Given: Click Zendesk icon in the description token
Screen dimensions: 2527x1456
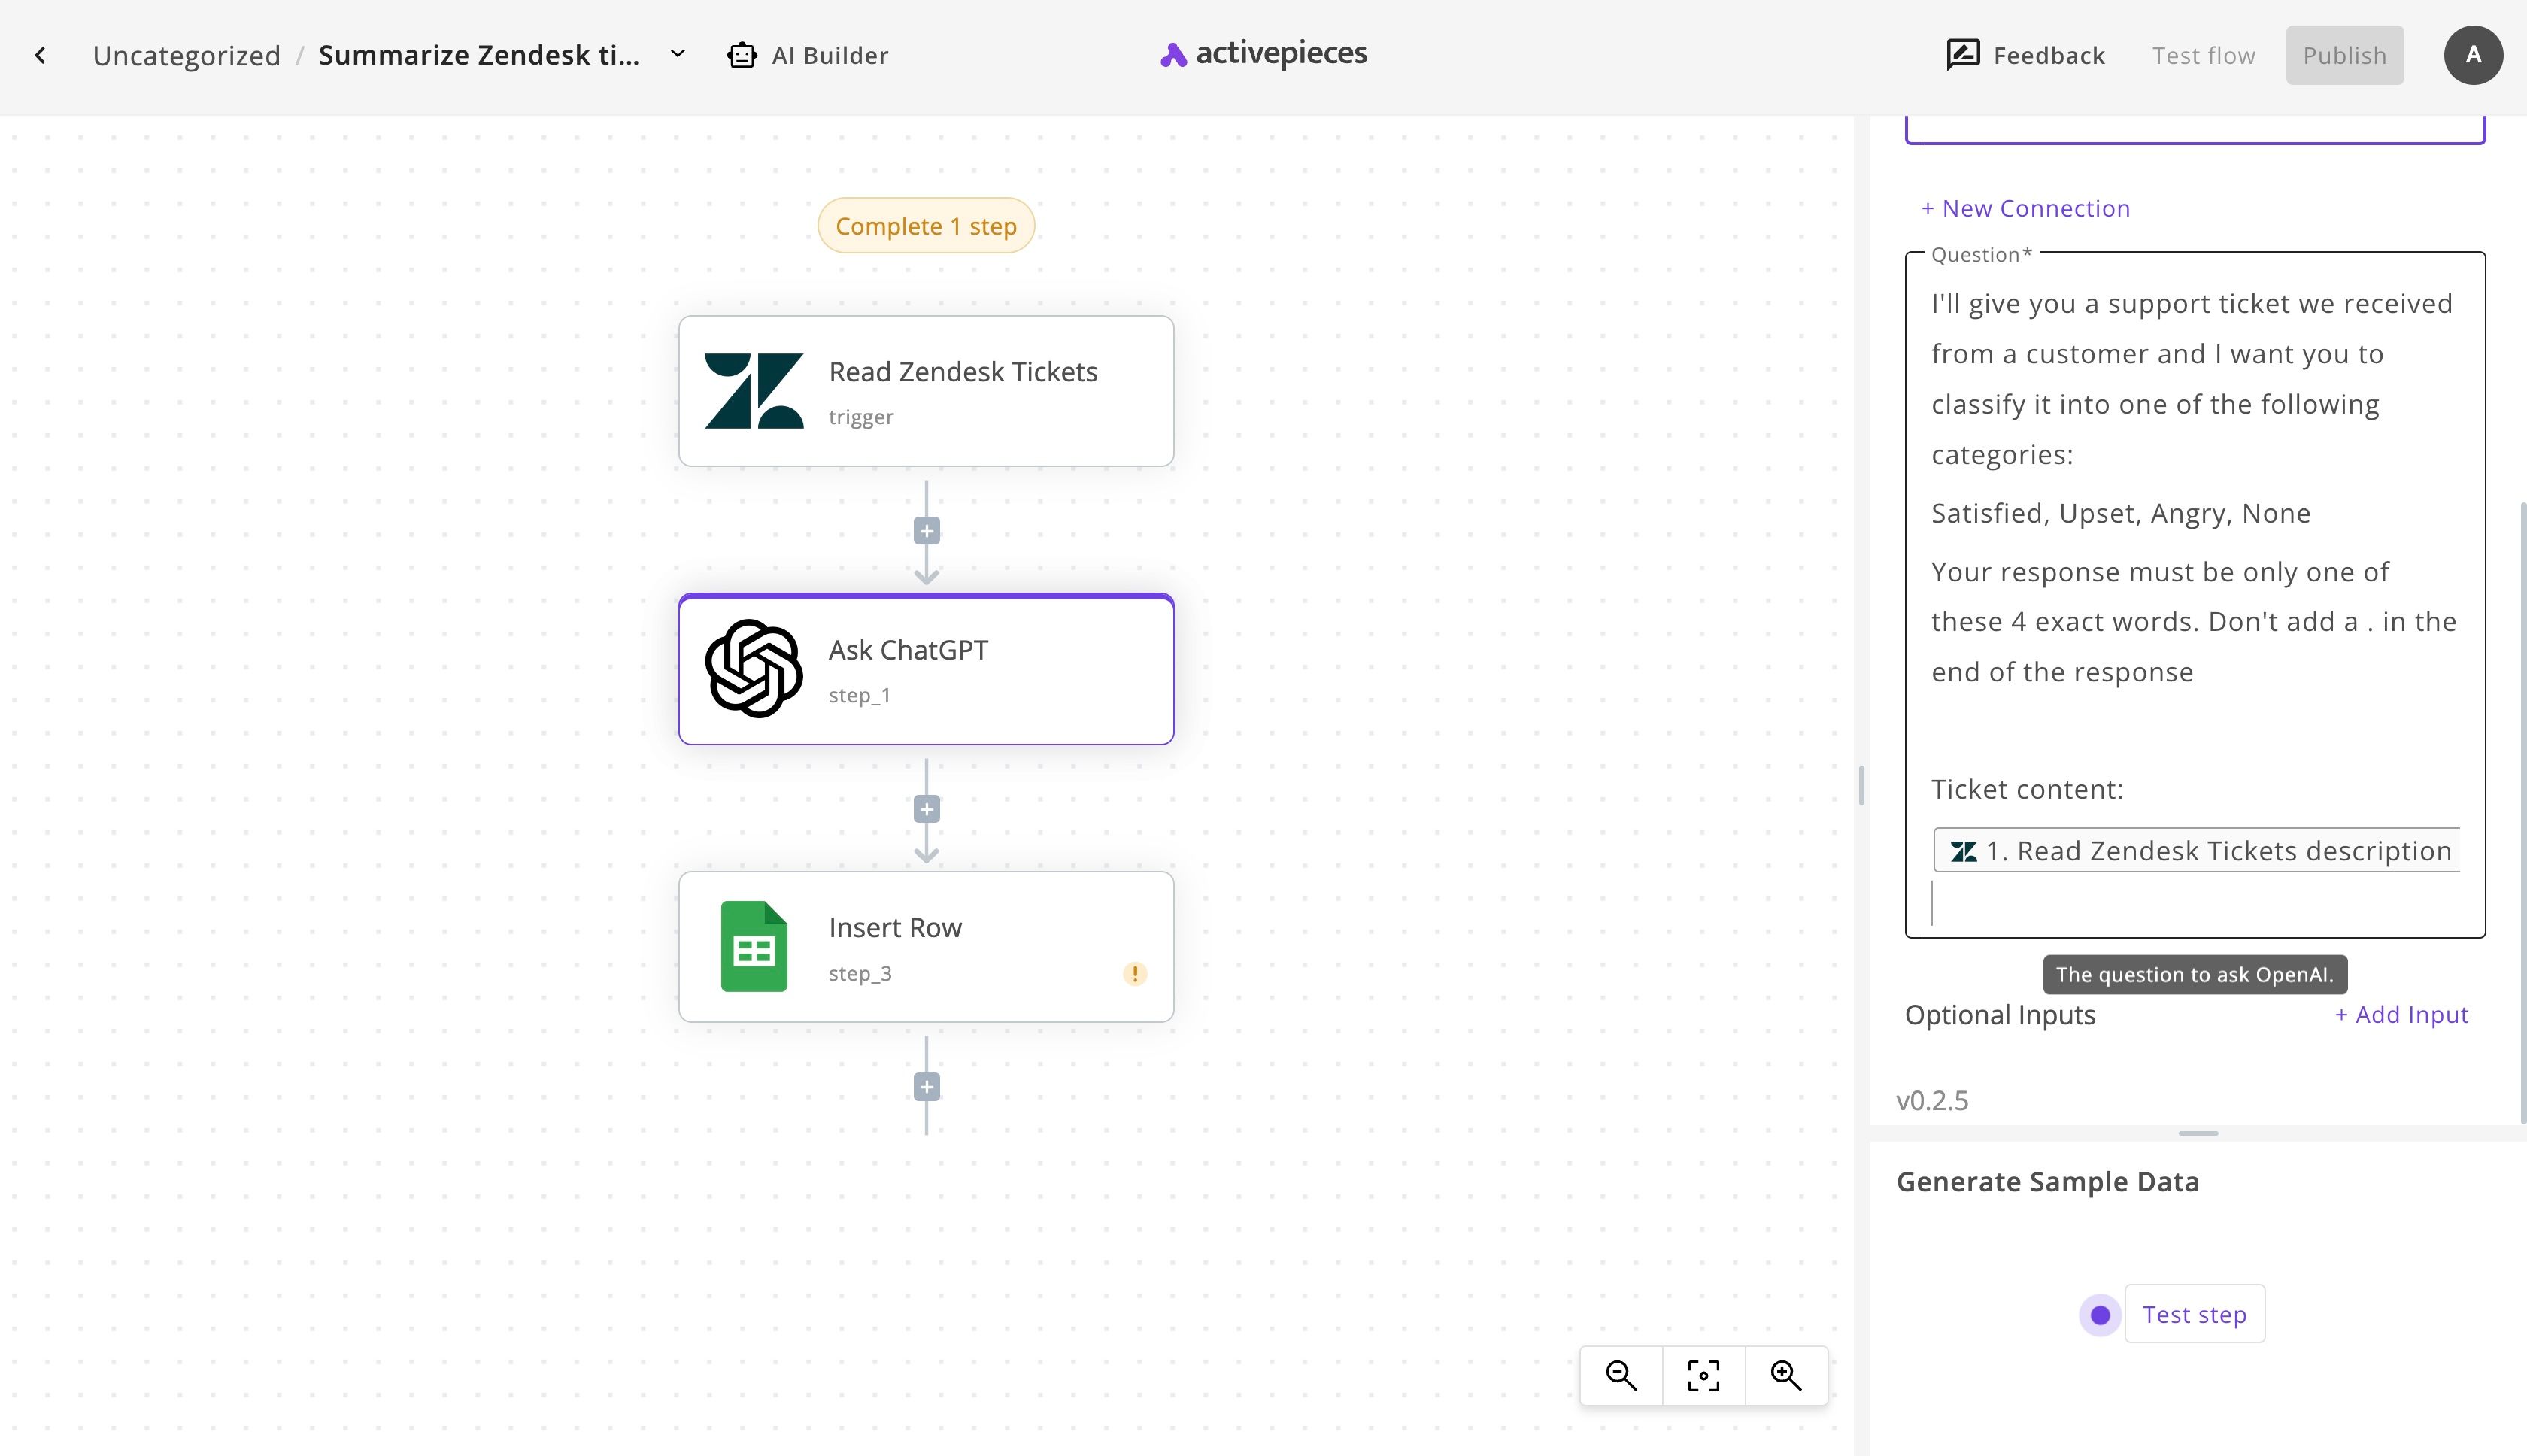Looking at the screenshot, I should coord(1964,851).
